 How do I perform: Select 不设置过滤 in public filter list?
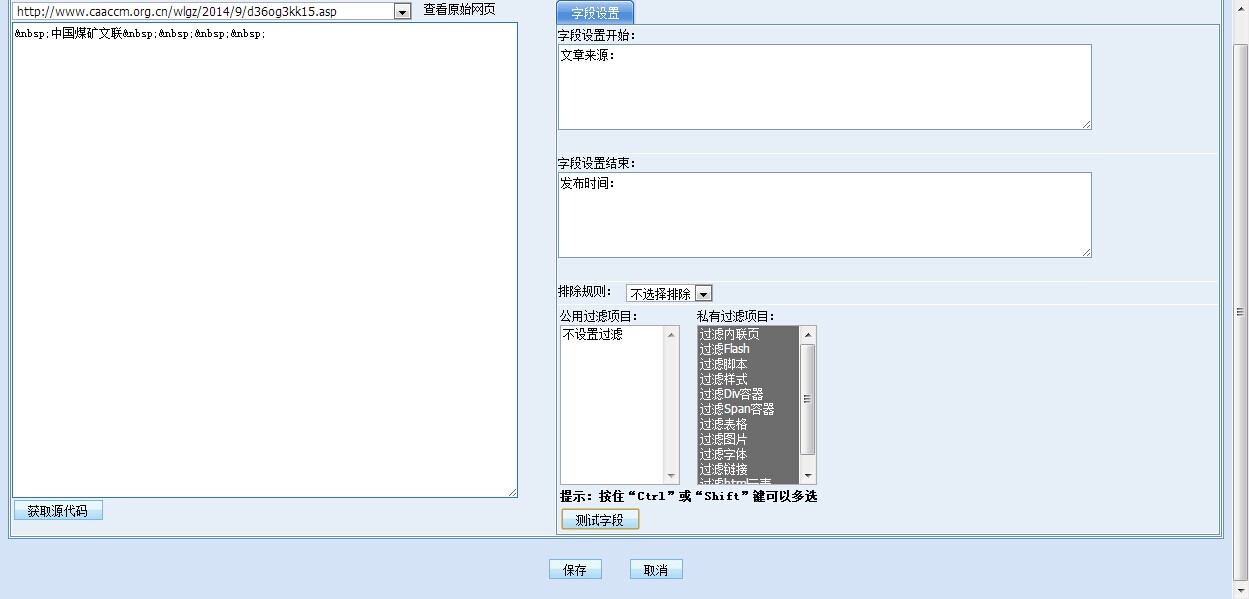(x=592, y=335)
